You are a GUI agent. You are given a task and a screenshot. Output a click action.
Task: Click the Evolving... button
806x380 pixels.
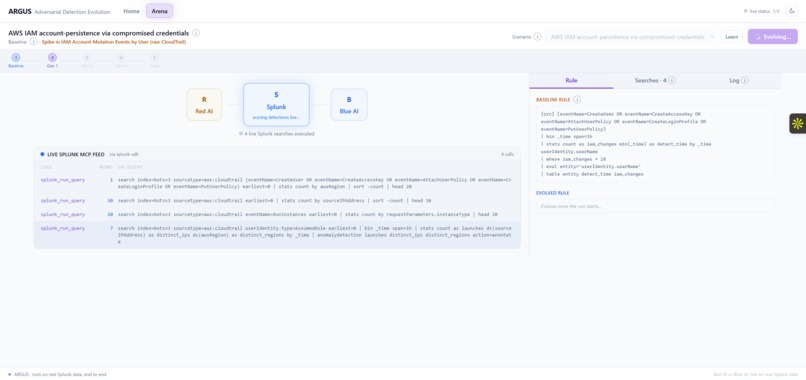tap(773, 37)
